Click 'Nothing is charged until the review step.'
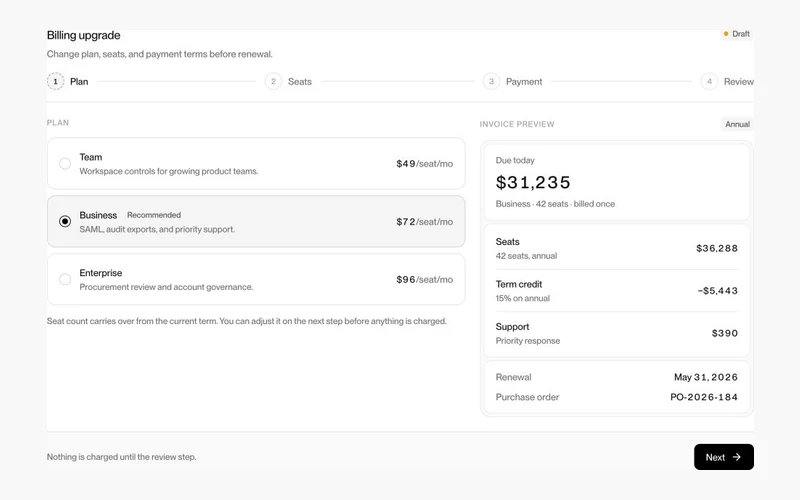Image resolution: width=800 pixels, height=500 pixels. point(121,457)
